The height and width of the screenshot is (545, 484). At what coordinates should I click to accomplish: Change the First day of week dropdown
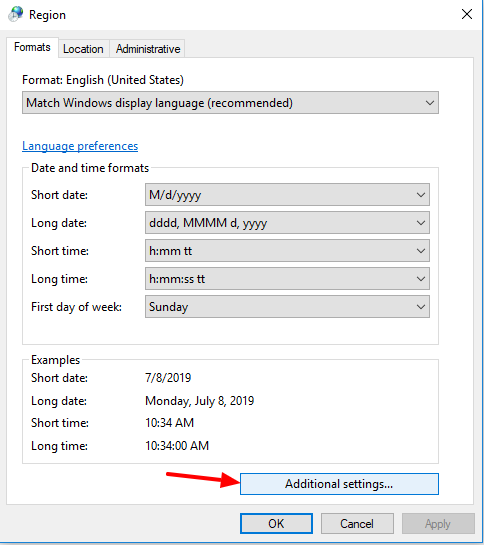pos(287,307)
